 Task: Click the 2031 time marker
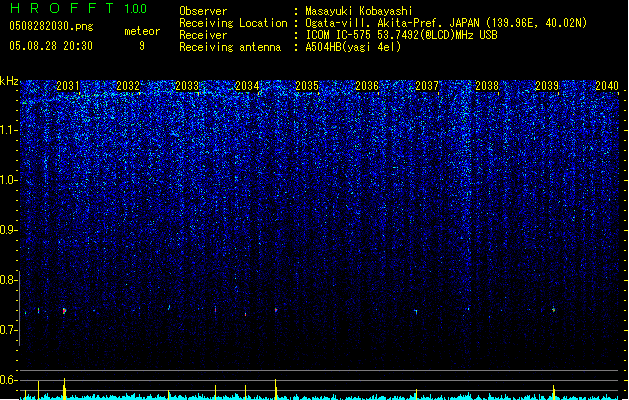pos(68,86)
